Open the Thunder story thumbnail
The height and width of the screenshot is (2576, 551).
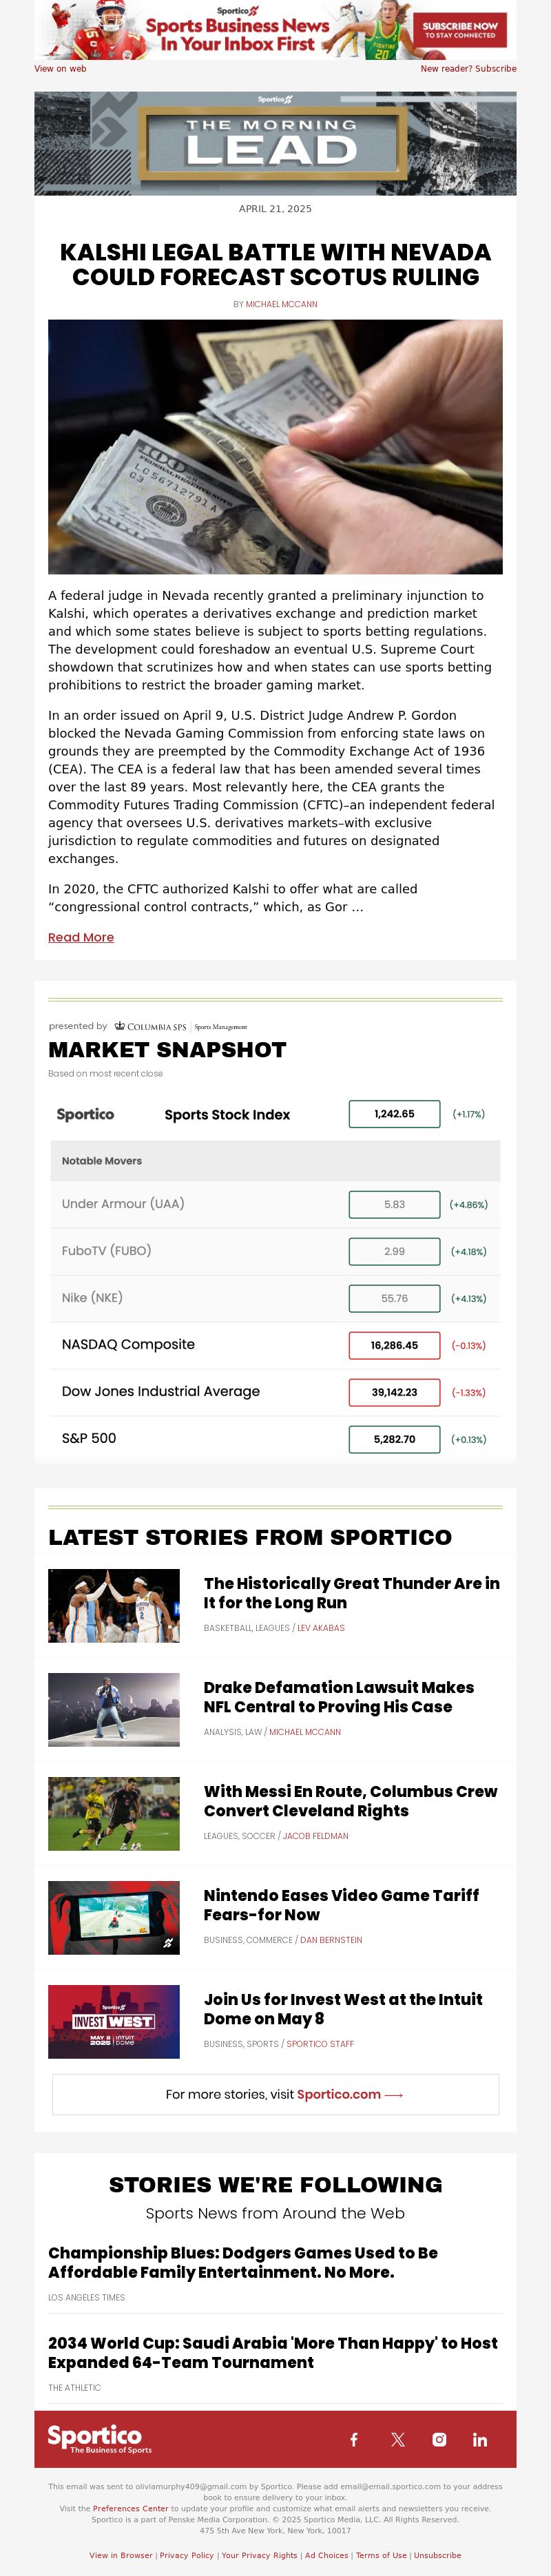pyautogui.click(x=114, y=1605)
